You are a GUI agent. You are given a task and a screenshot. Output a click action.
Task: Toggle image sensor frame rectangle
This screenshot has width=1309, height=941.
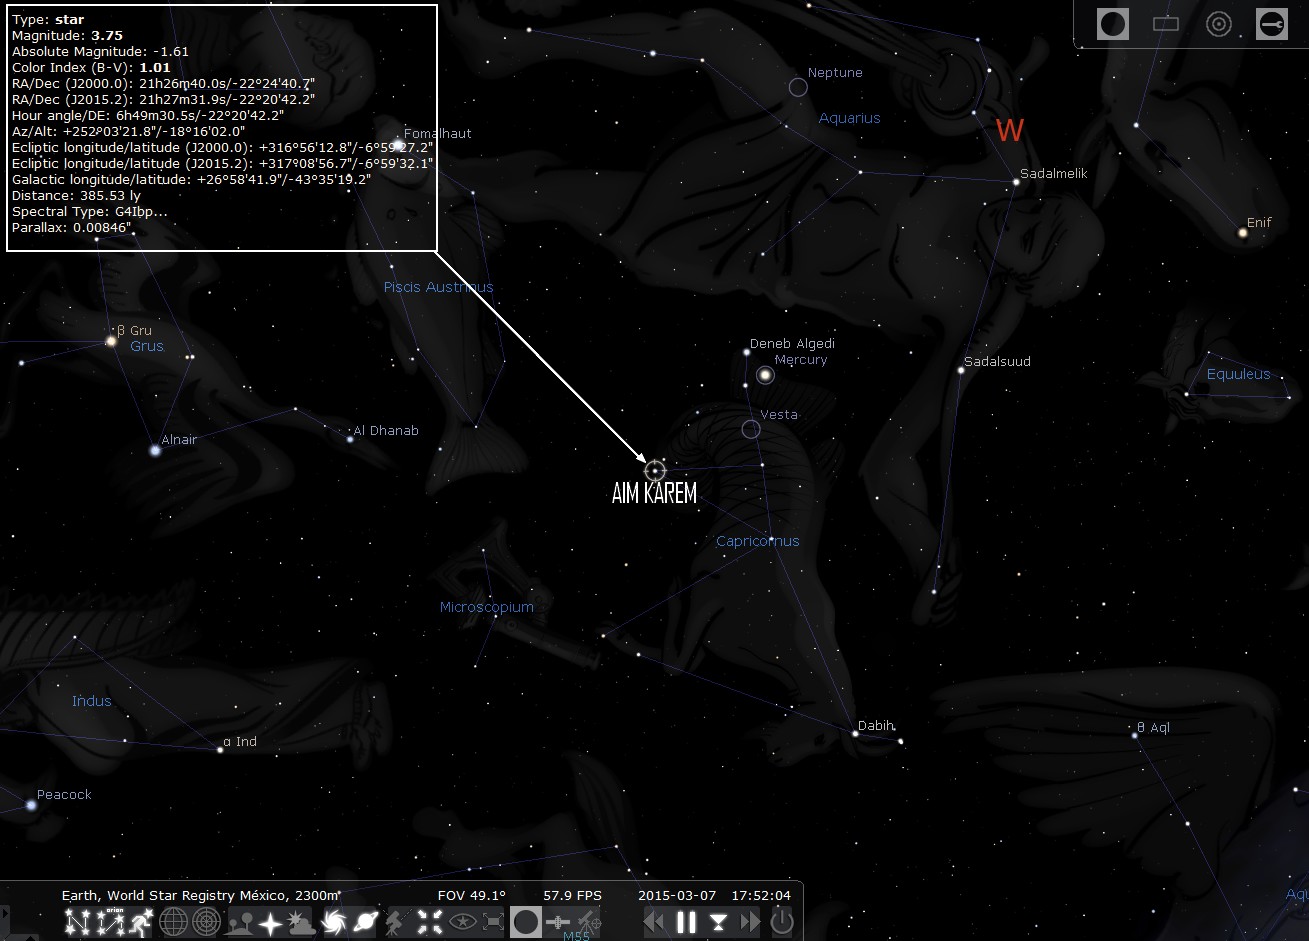point(1166,24)
